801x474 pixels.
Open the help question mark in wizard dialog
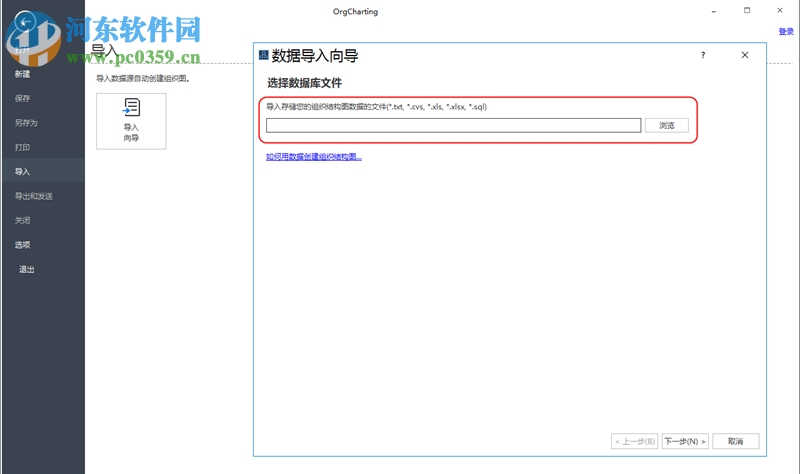pyautogui.click(x=703, y=55)
